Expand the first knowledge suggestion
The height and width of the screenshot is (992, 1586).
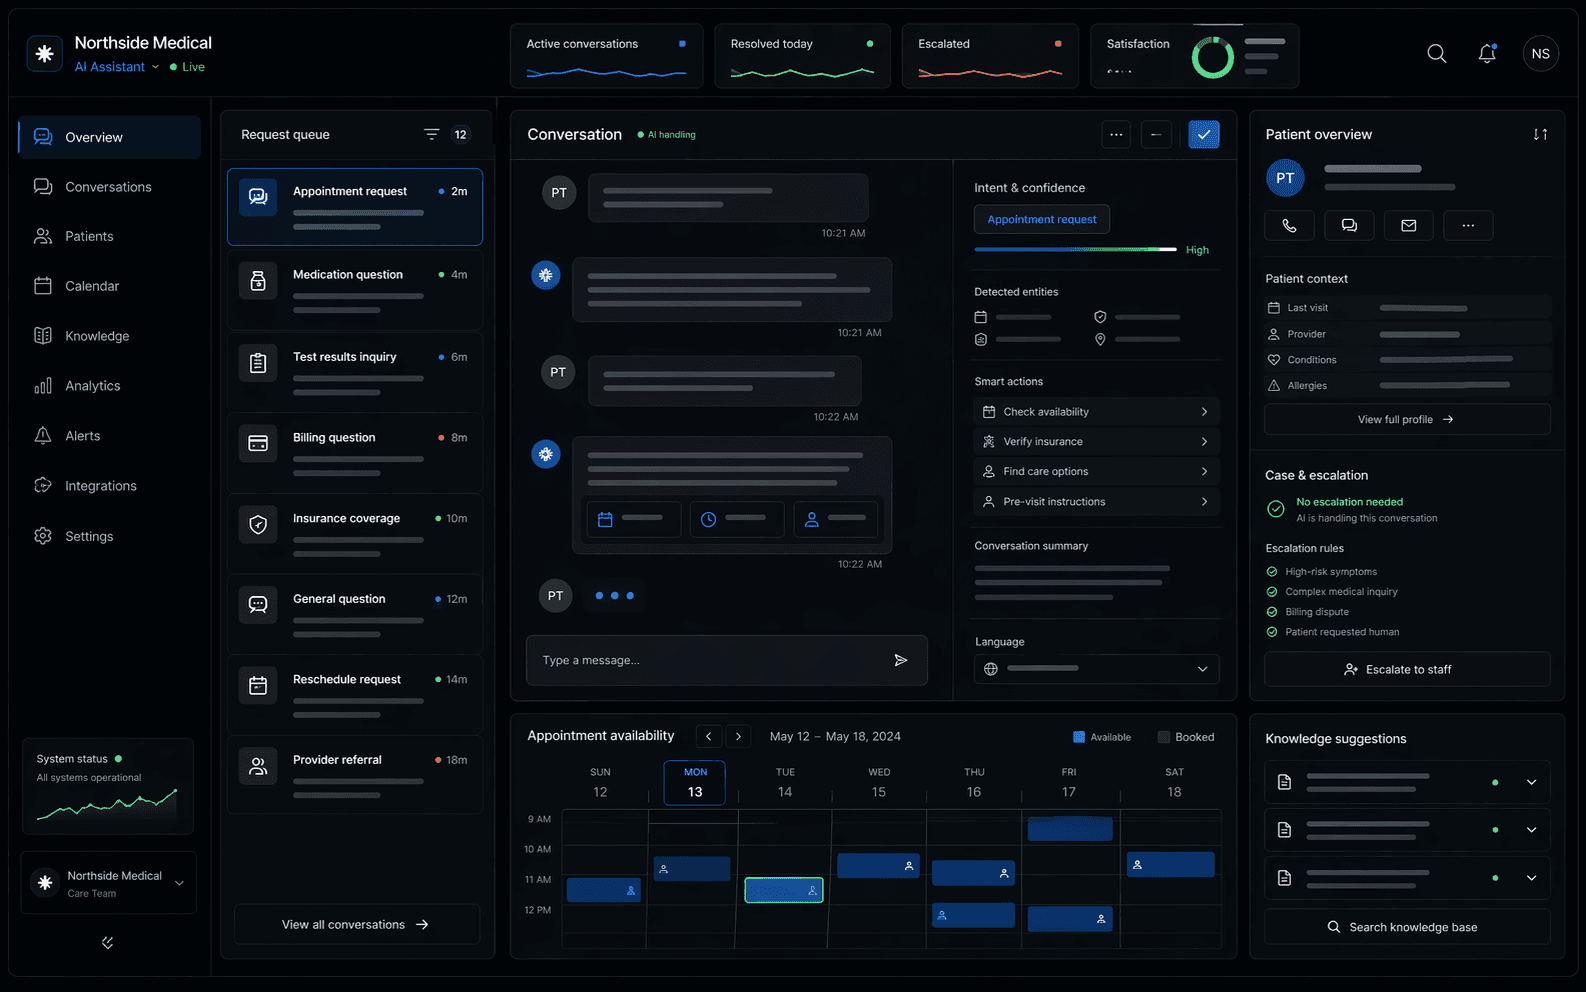(1531, 782)
